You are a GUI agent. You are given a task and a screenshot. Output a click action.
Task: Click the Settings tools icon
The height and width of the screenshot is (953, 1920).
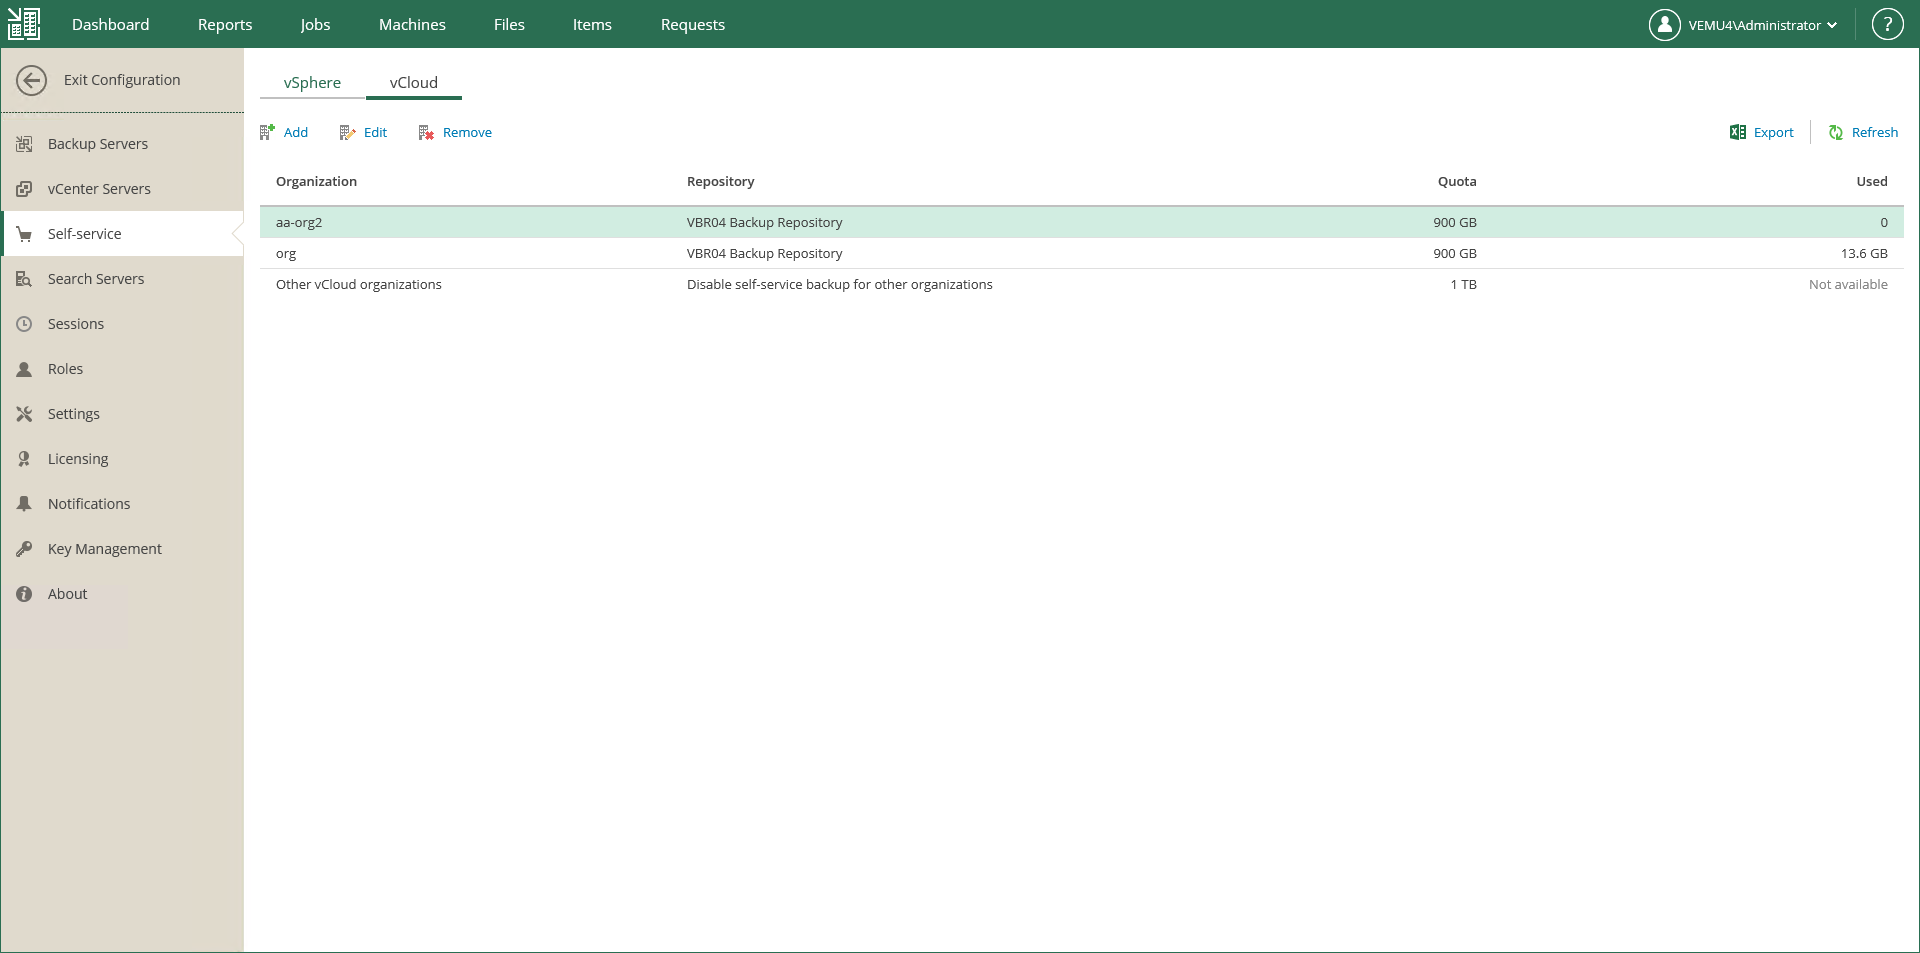click(24, 414)
